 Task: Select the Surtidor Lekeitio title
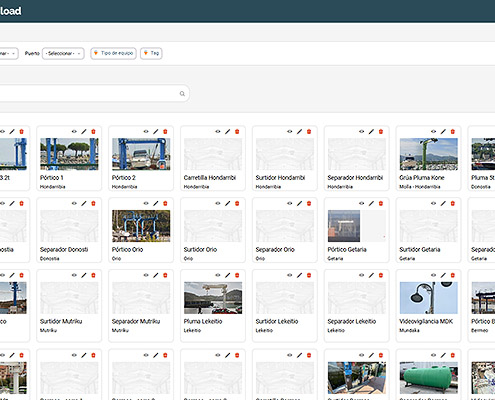[x=277, y=321]
